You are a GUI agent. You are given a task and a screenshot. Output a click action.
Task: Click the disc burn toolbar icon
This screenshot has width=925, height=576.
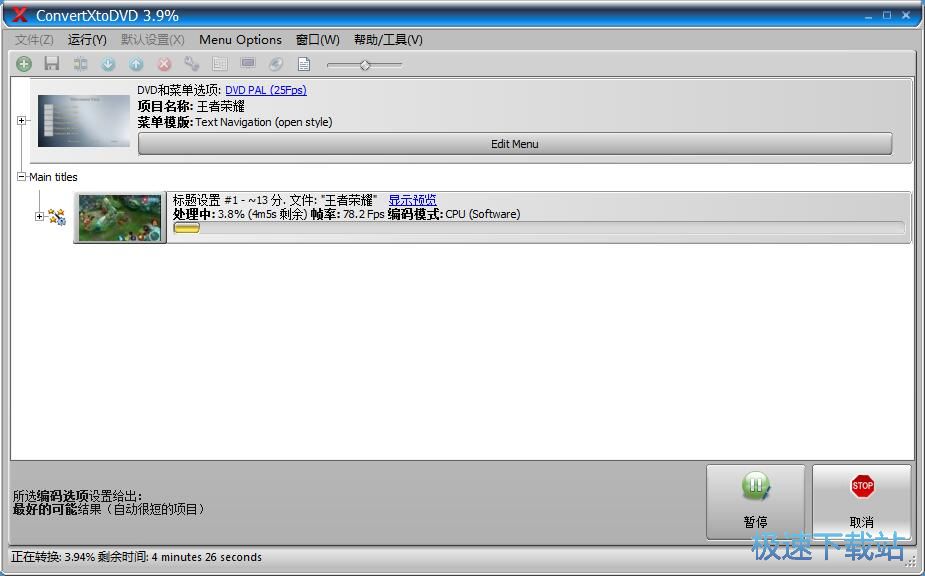pyautogui.click(x=275, y=64)
